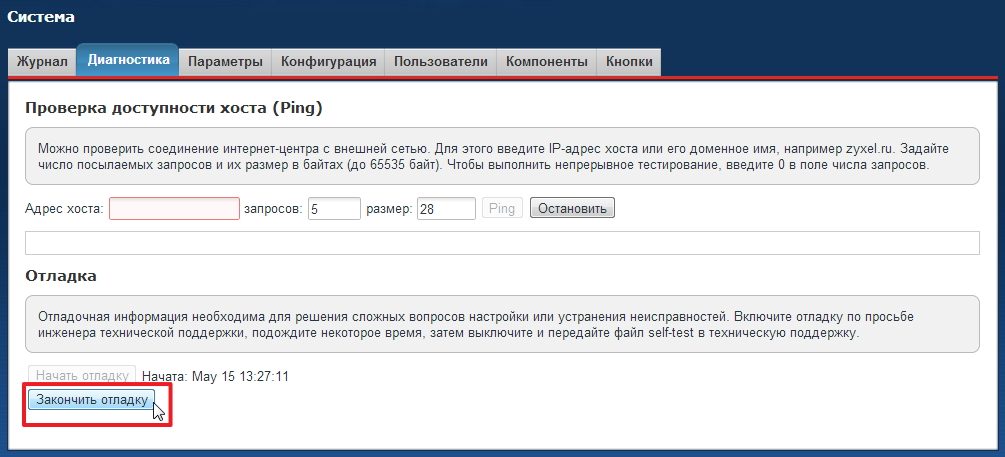Focus the запросов count field
The width and height of the screenshot is (1005, 457).
(334, 208)
